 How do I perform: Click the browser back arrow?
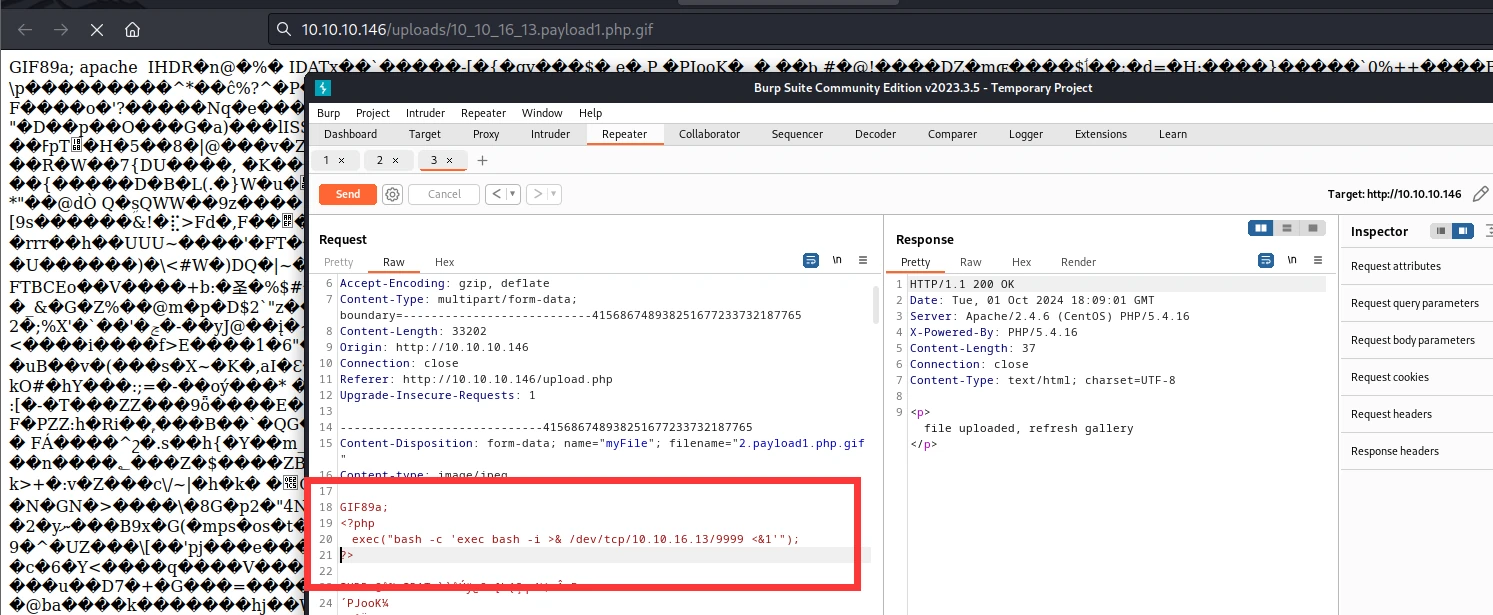click(25, 29)
